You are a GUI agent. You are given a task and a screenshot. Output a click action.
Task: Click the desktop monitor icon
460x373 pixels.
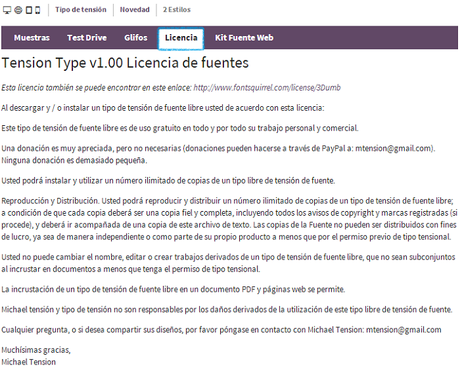pos(7,10)
